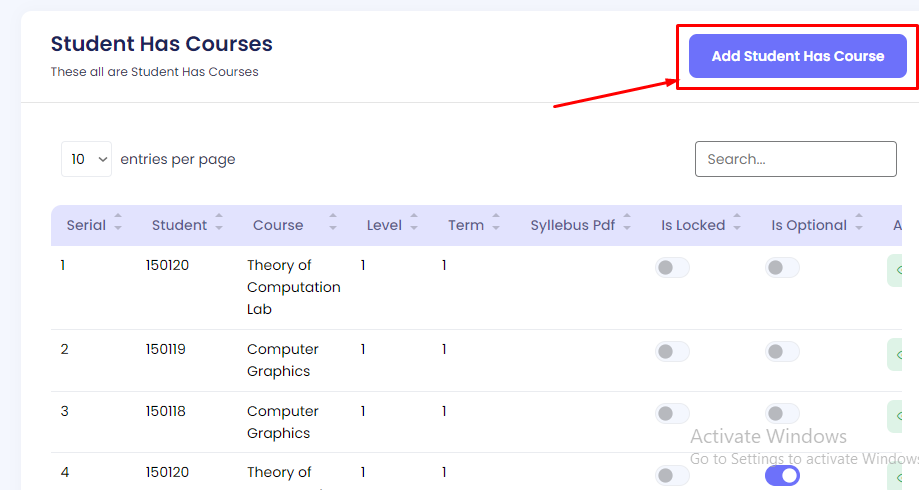Disable the Is Optional toggle for serial 4
This screenshot has height=490, width=919.
click(782, 475)
